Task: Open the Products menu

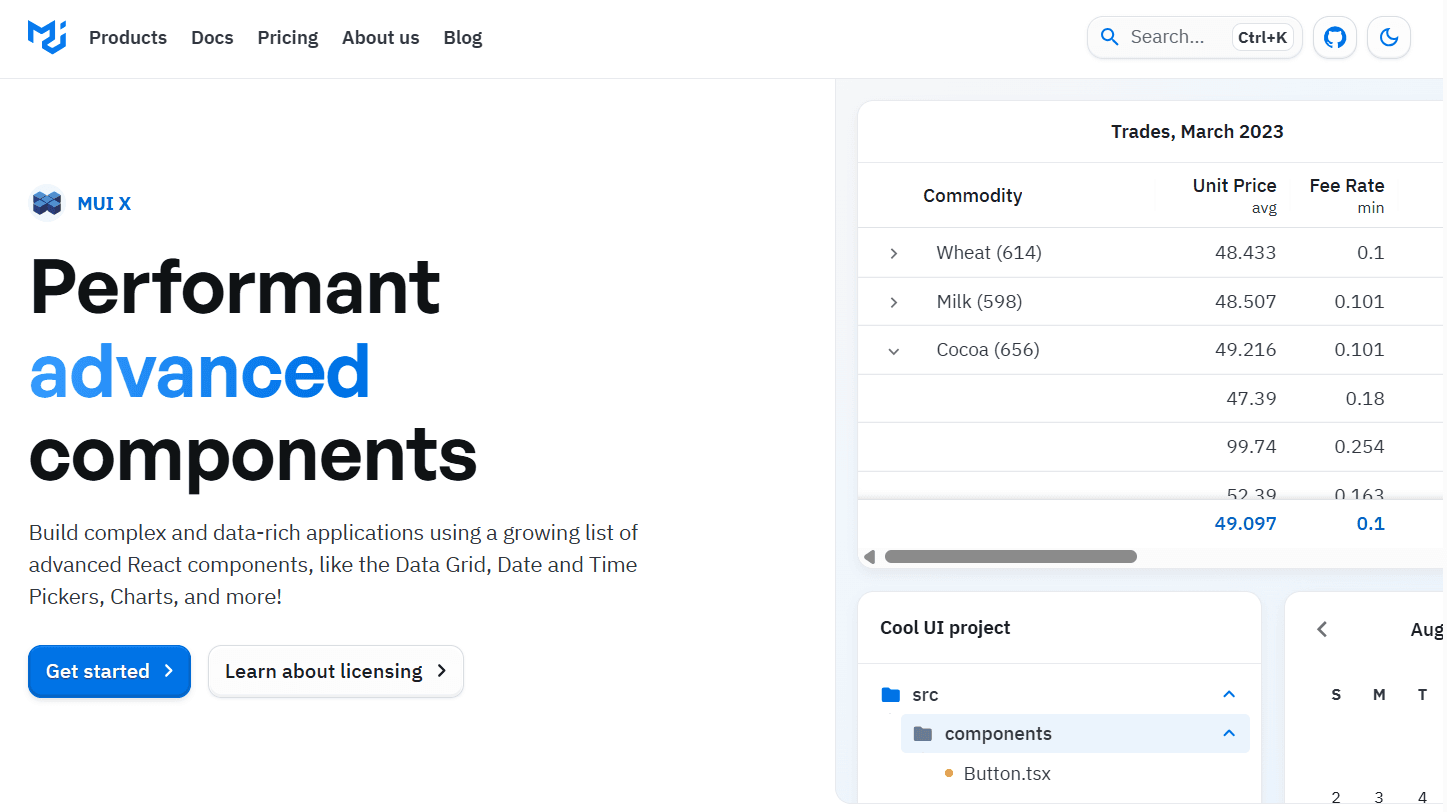Action: pyautogui.click(x=128, y=38)
